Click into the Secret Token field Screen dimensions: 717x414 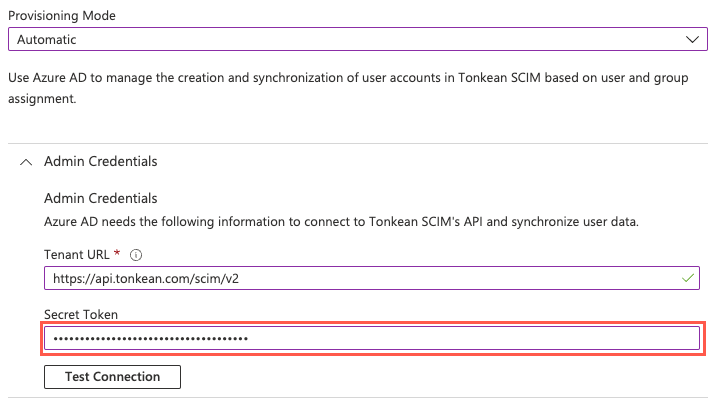point(450,338)
